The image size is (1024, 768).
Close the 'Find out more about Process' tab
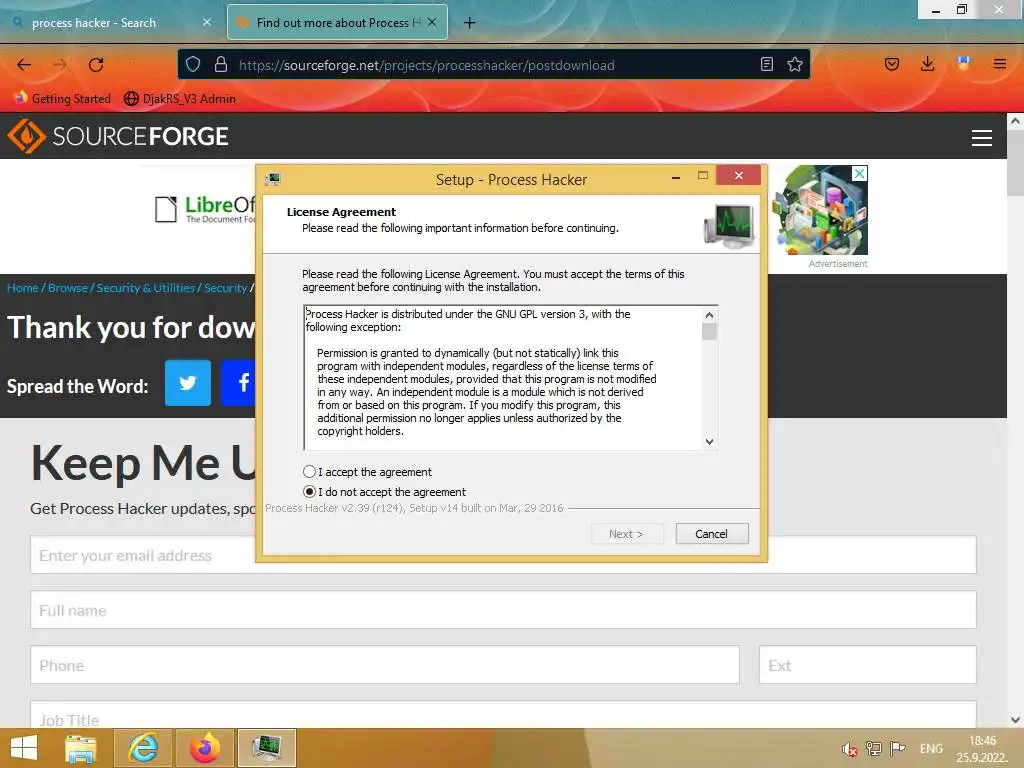tap(432, 22)
